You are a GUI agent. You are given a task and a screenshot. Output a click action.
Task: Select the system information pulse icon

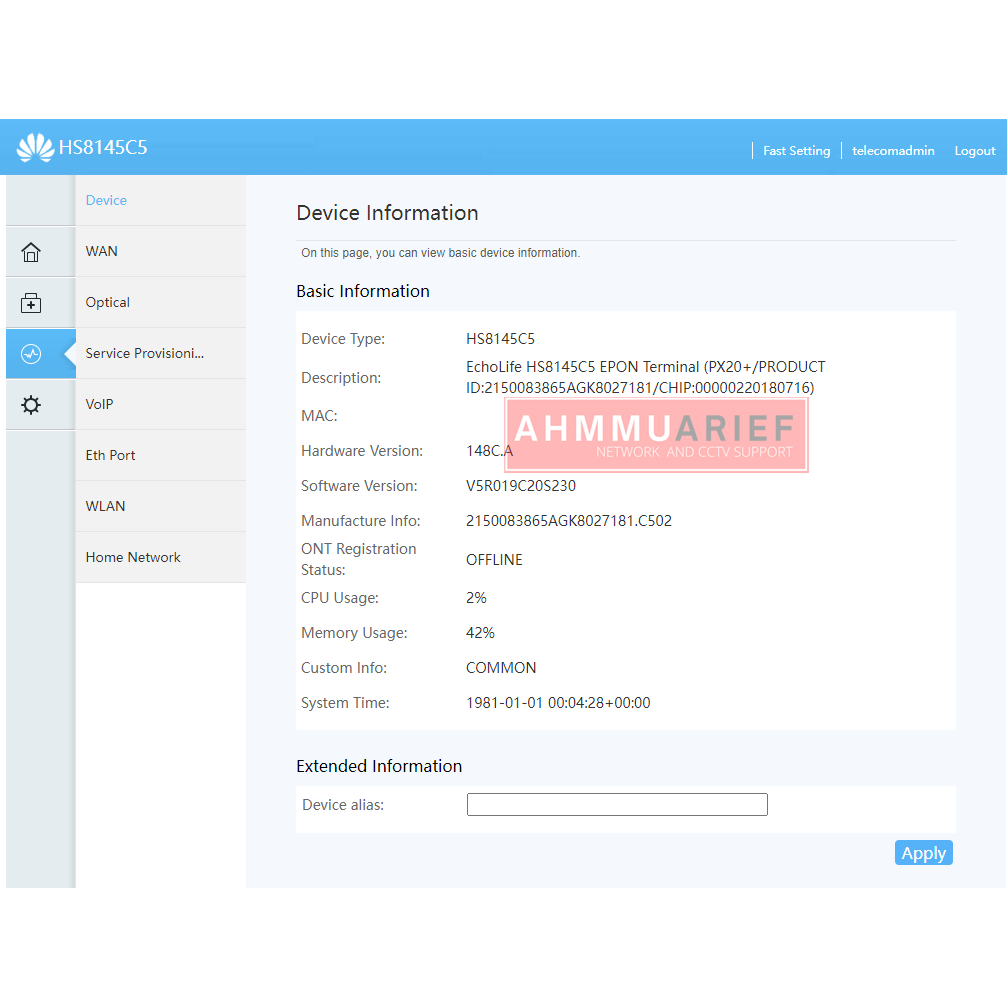tap(31, 354)
